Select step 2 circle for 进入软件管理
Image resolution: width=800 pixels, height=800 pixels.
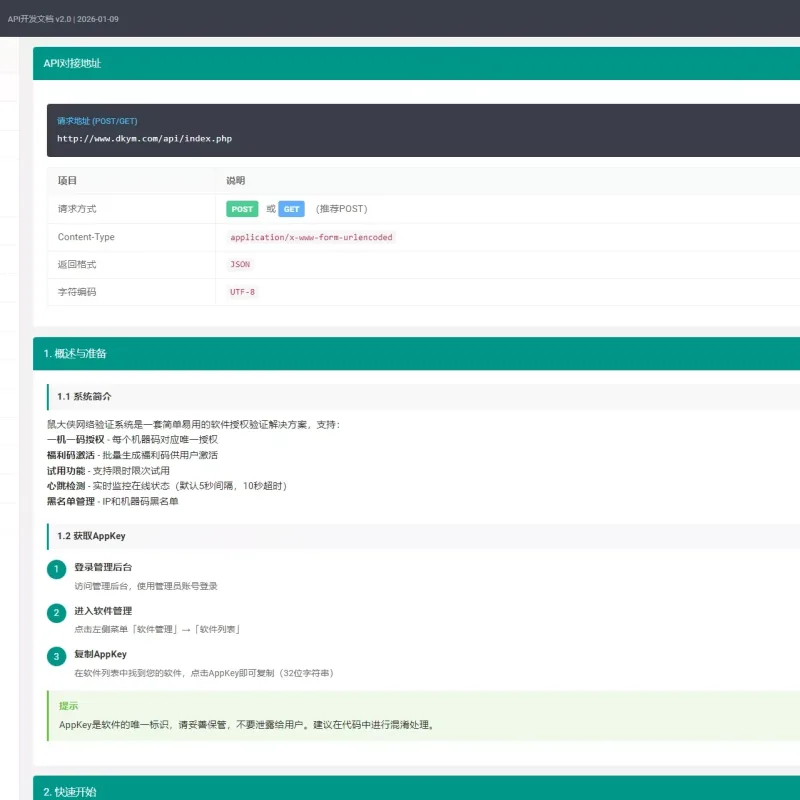57,613
